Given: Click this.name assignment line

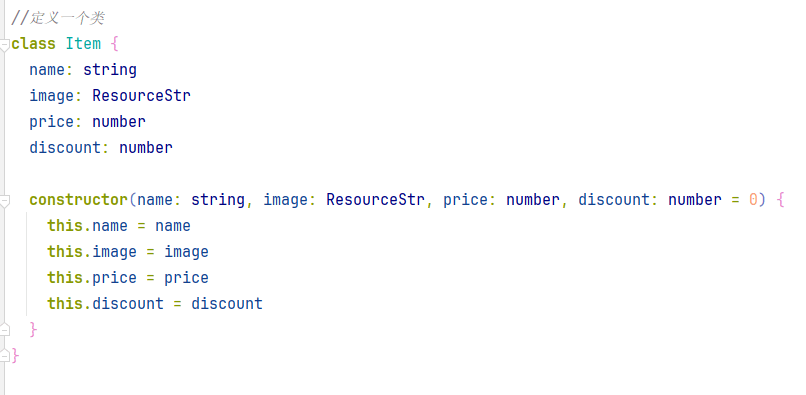Looking at the screenshot, I should tap(119, 226).
